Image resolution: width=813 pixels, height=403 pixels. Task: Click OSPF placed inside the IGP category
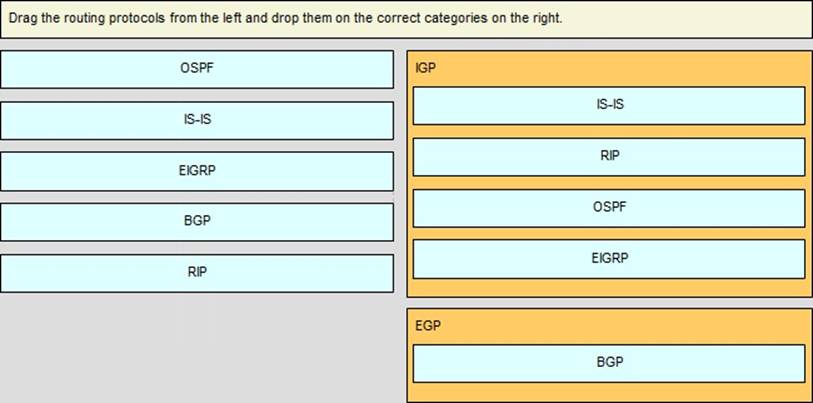[x=609, y=208]
